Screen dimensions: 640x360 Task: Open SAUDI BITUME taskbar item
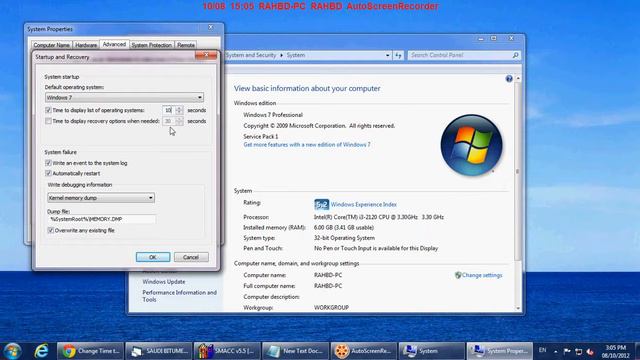point(159,351)
